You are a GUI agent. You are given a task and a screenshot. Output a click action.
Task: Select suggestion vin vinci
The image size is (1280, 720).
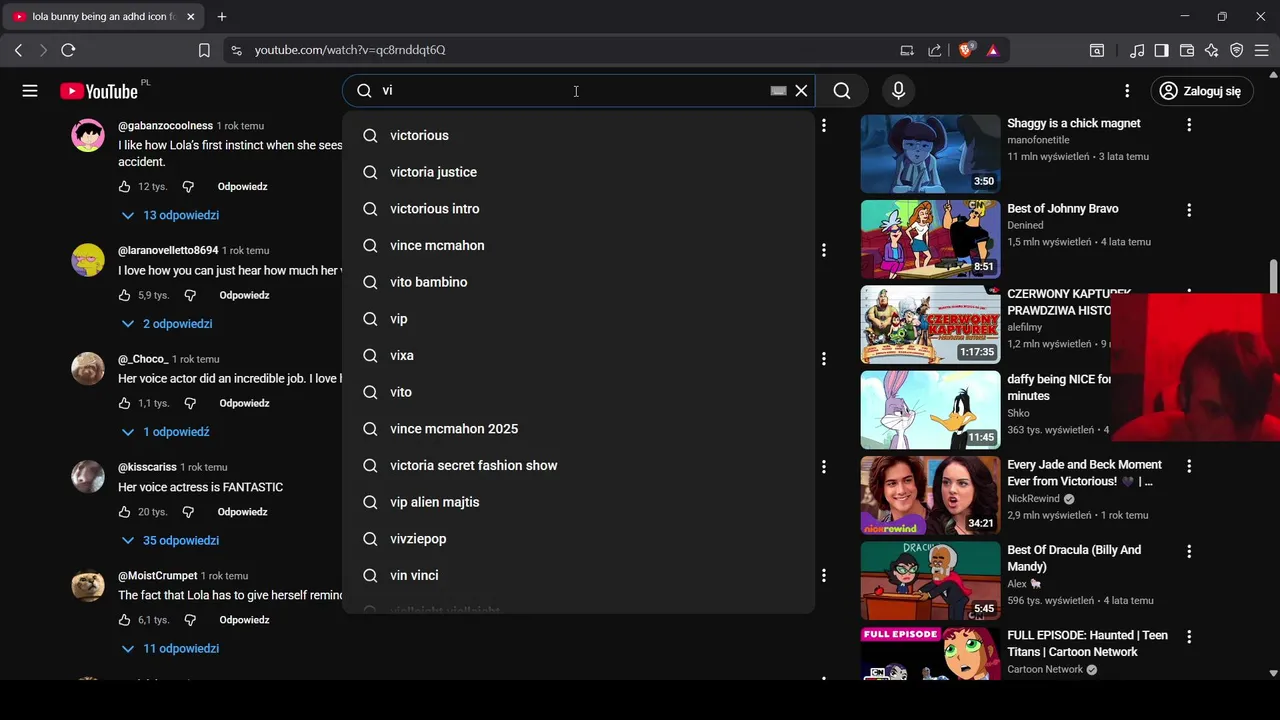[x=579, y=575]
